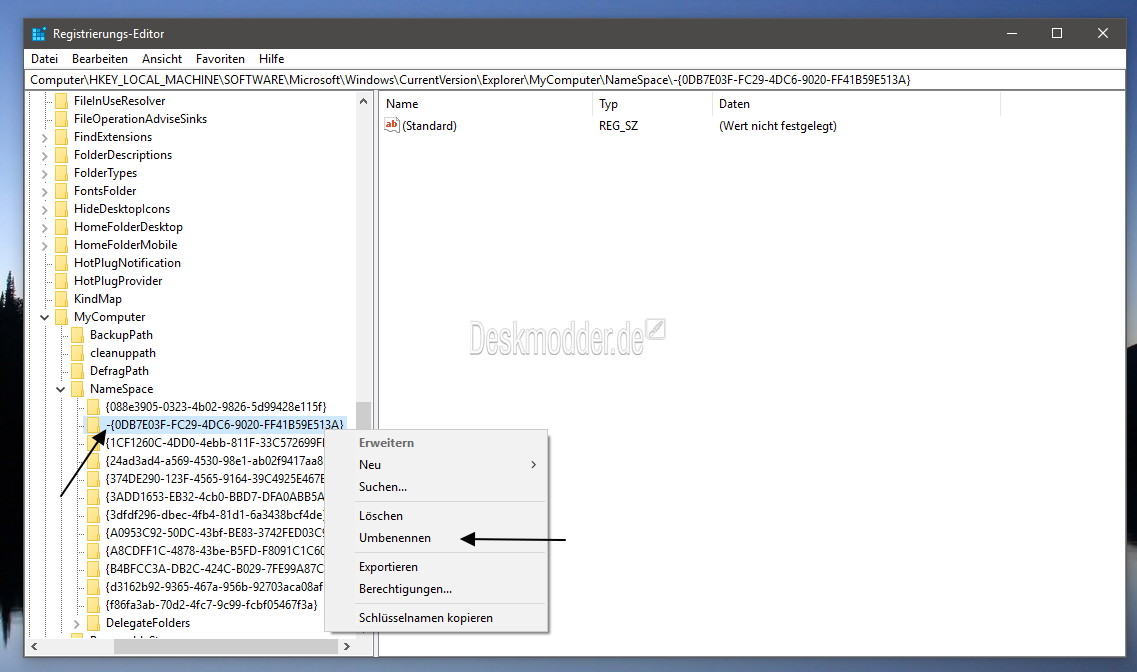Click Exportieren in the context menu
The height and width of the screenshot is (672, 1137).
[x=437, y=567]
